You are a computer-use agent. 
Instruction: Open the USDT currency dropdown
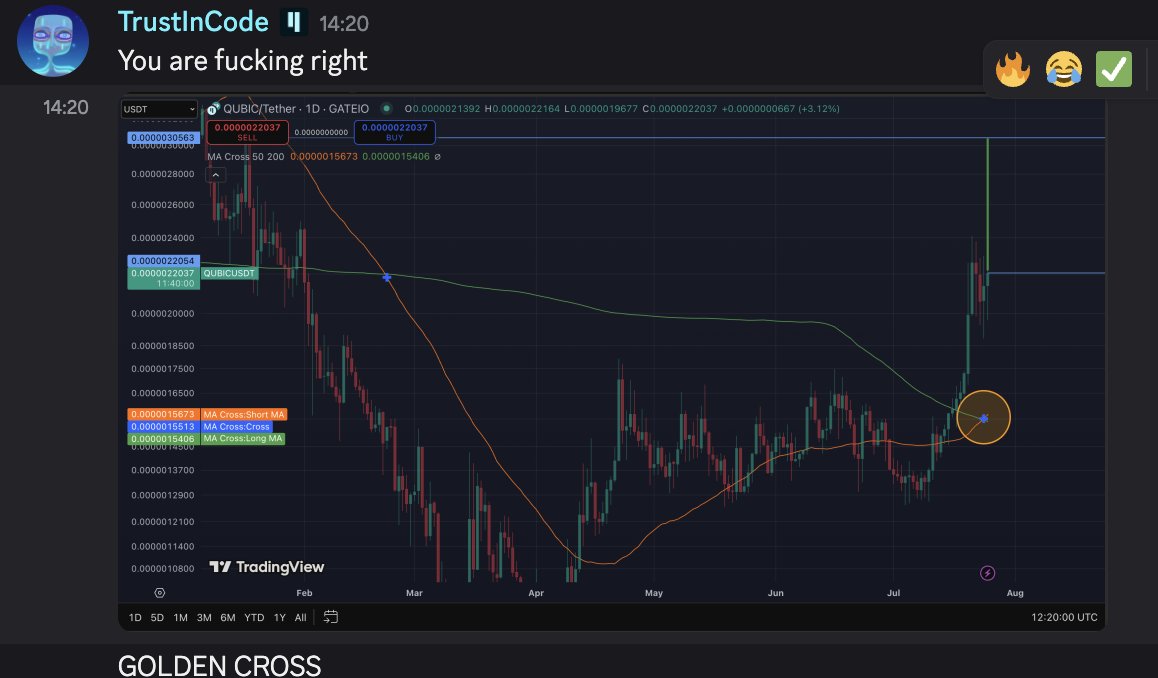click(159, 109)
